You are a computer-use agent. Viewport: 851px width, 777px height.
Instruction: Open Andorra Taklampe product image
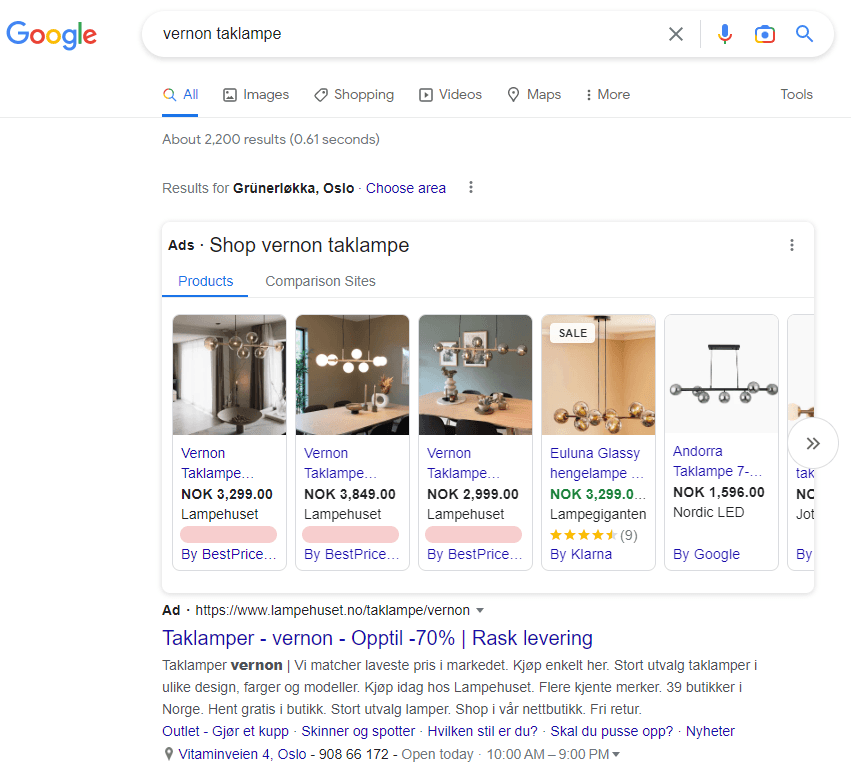(x=721, y=374)
